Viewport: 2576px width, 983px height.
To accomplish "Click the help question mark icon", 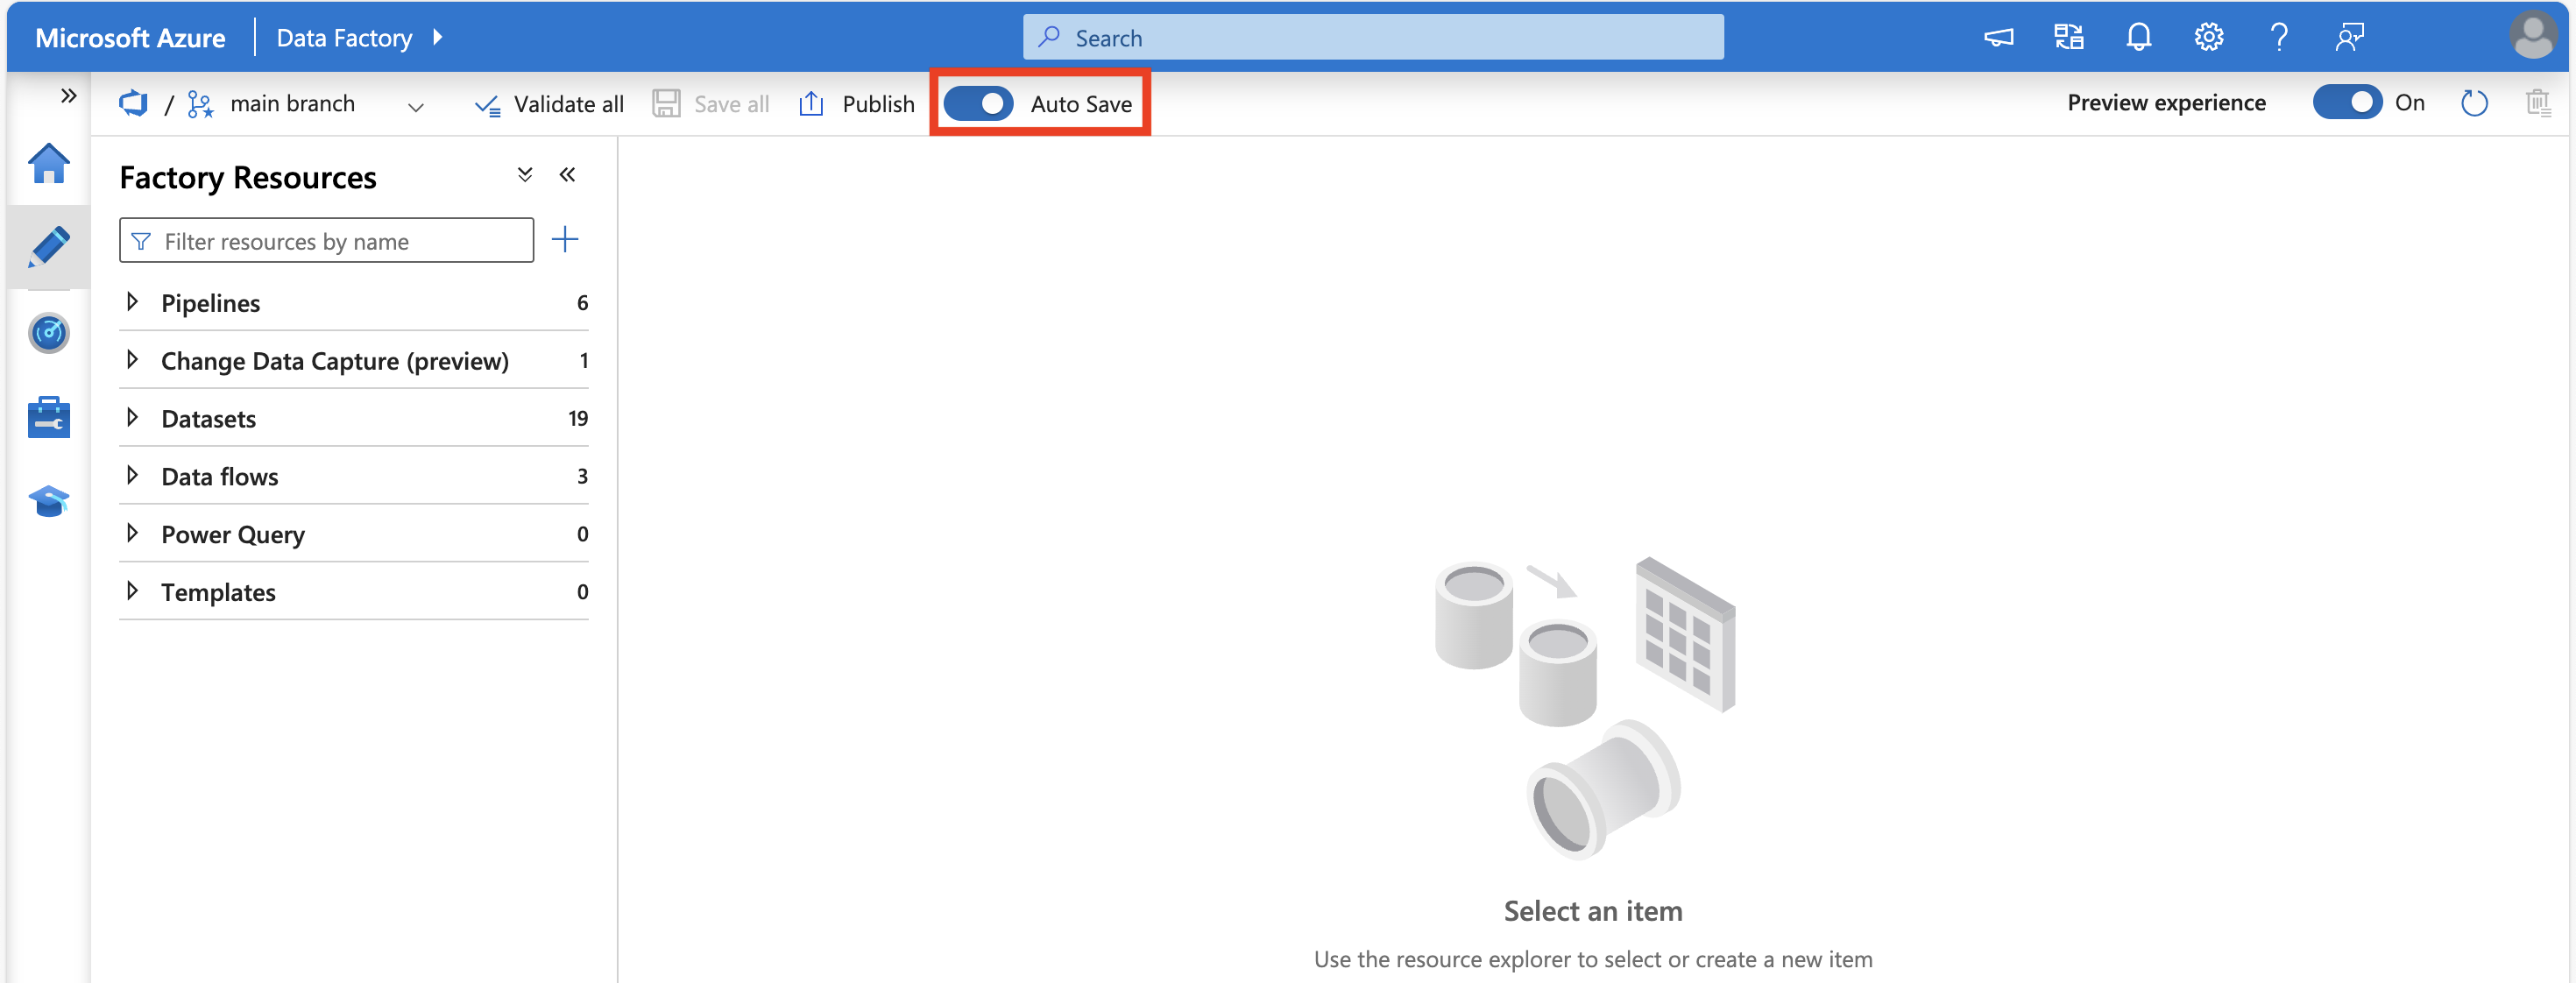I will click(x=2290, y=36).
